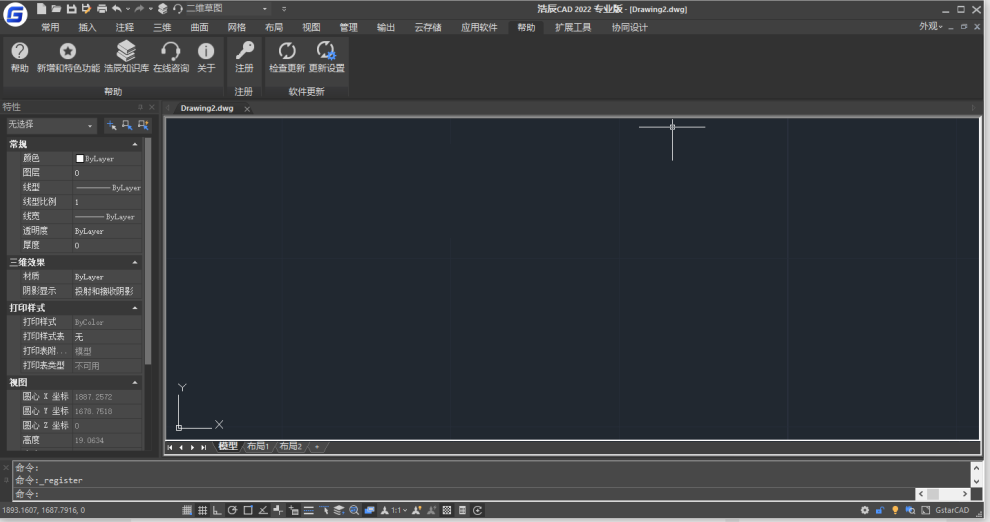This screenshot has height=522, width=990.
Task: Switch to the 常用 ribbon tab
Action: (50, 27)
